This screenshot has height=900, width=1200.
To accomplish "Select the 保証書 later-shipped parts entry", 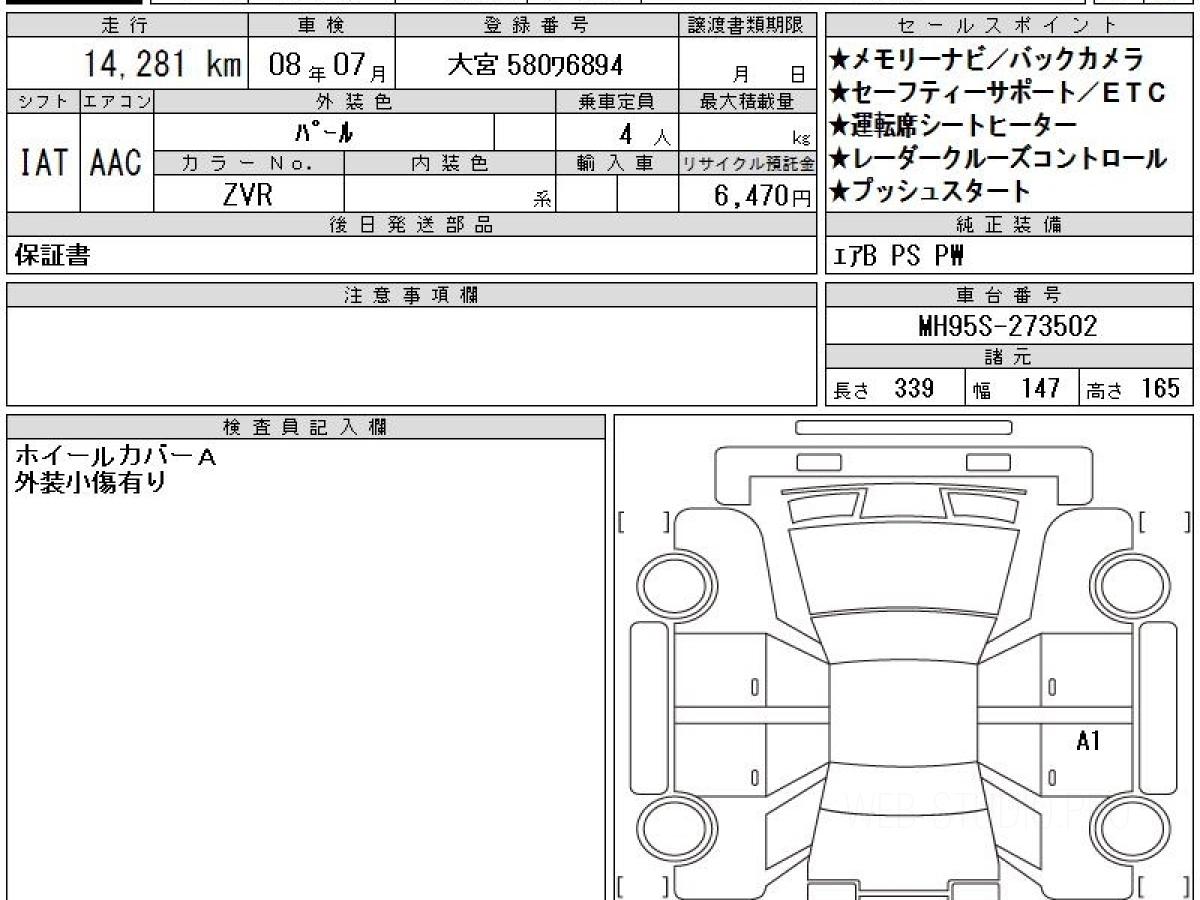I will pyautogui.click(x=52, y=256).
